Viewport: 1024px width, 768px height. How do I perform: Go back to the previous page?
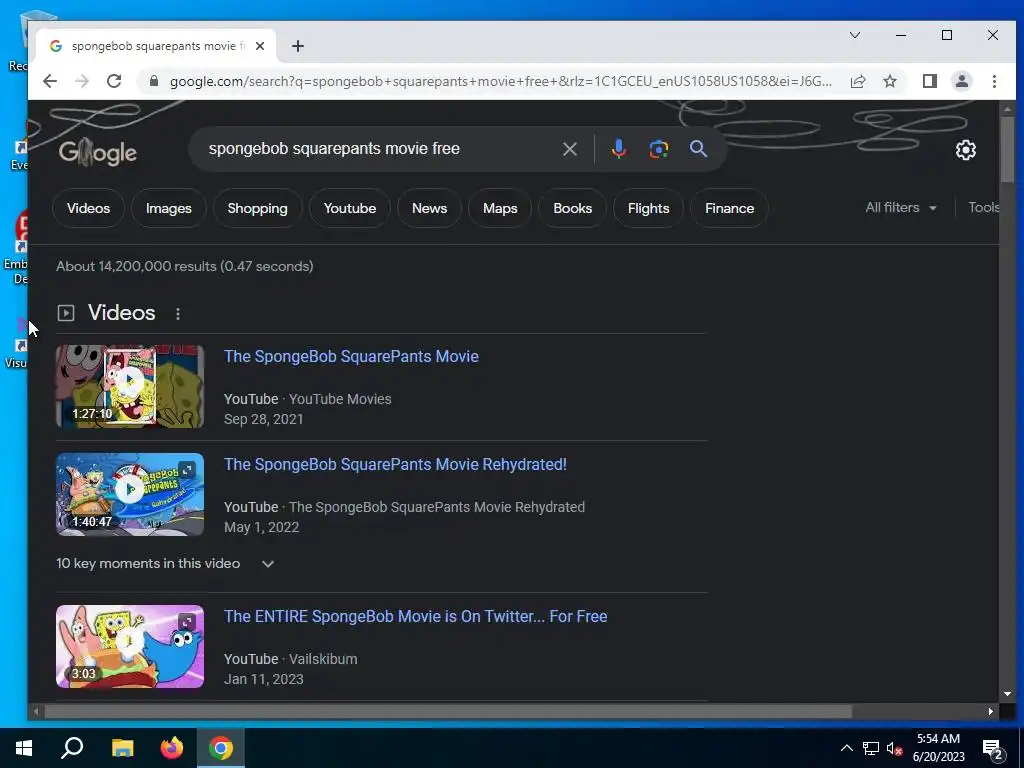click(50, 81)
